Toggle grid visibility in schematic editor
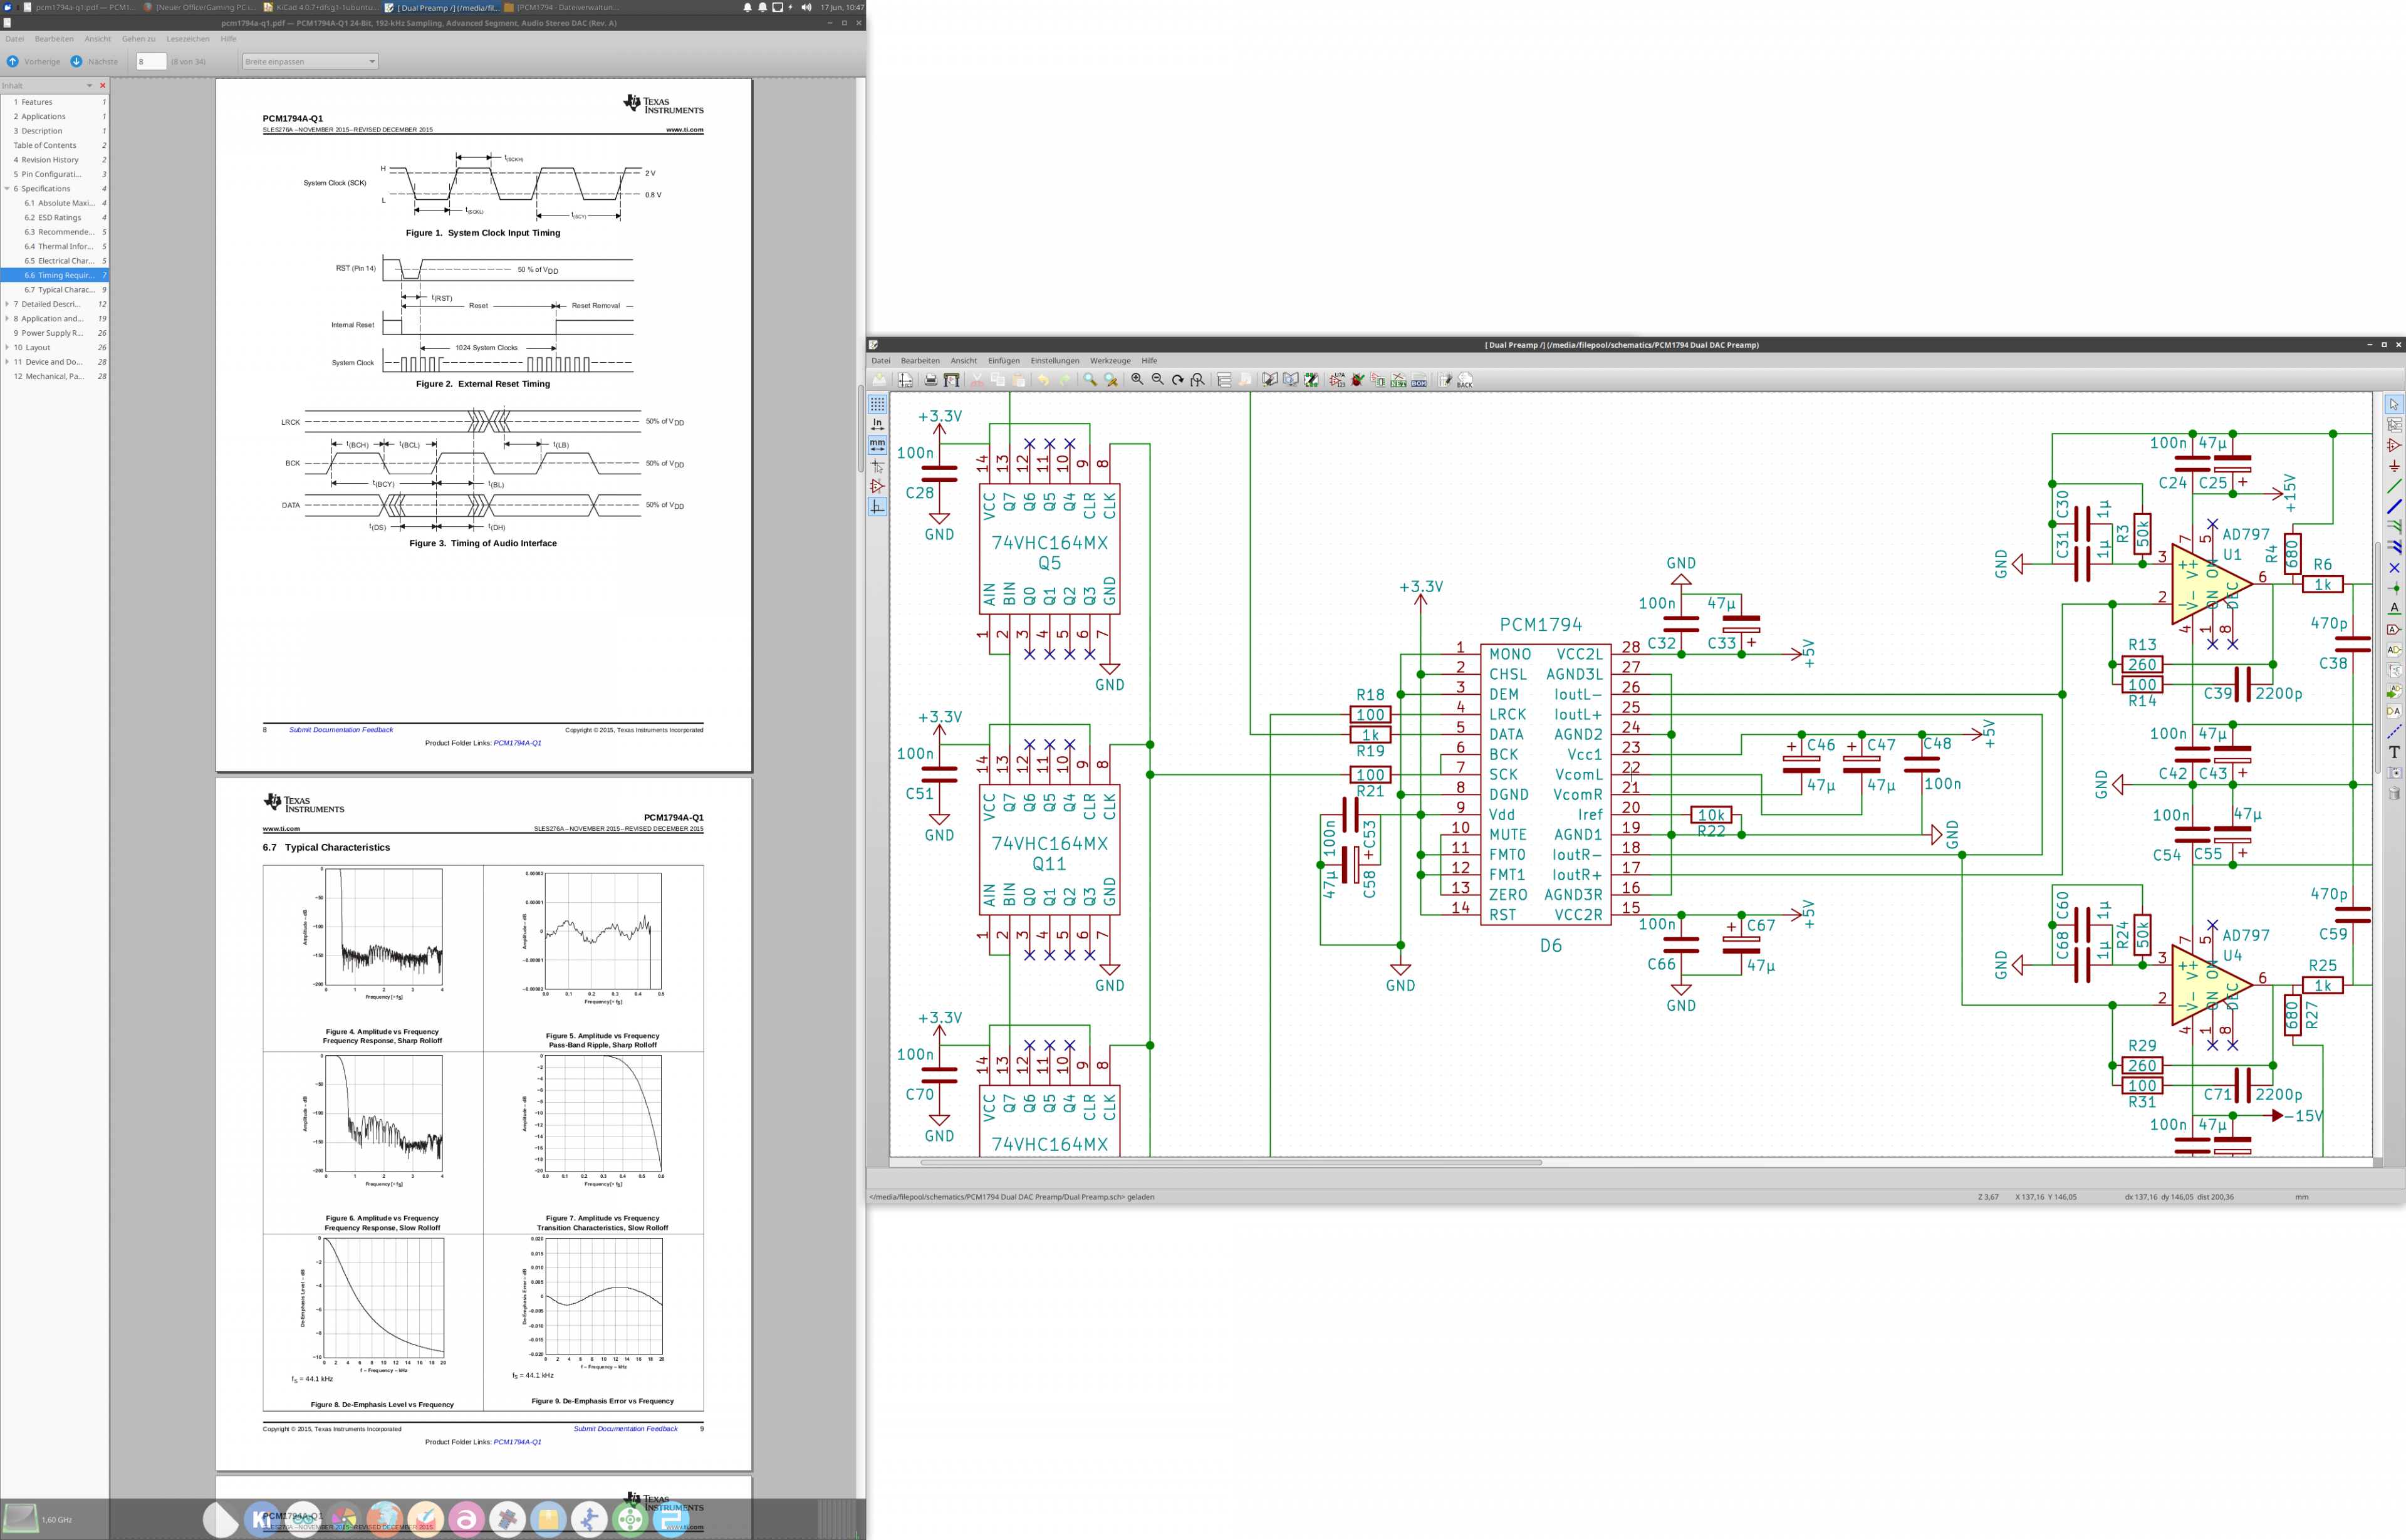 click(877, 404)
